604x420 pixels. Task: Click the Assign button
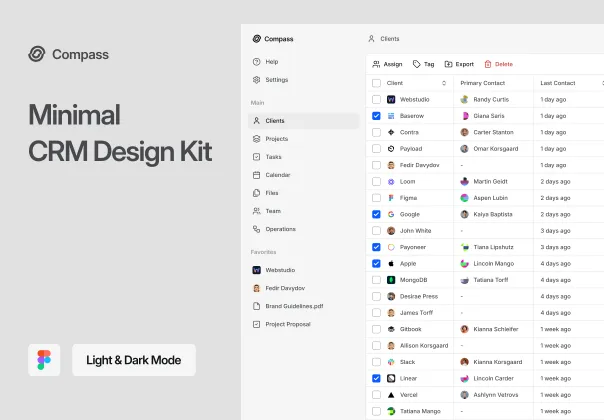387,64
